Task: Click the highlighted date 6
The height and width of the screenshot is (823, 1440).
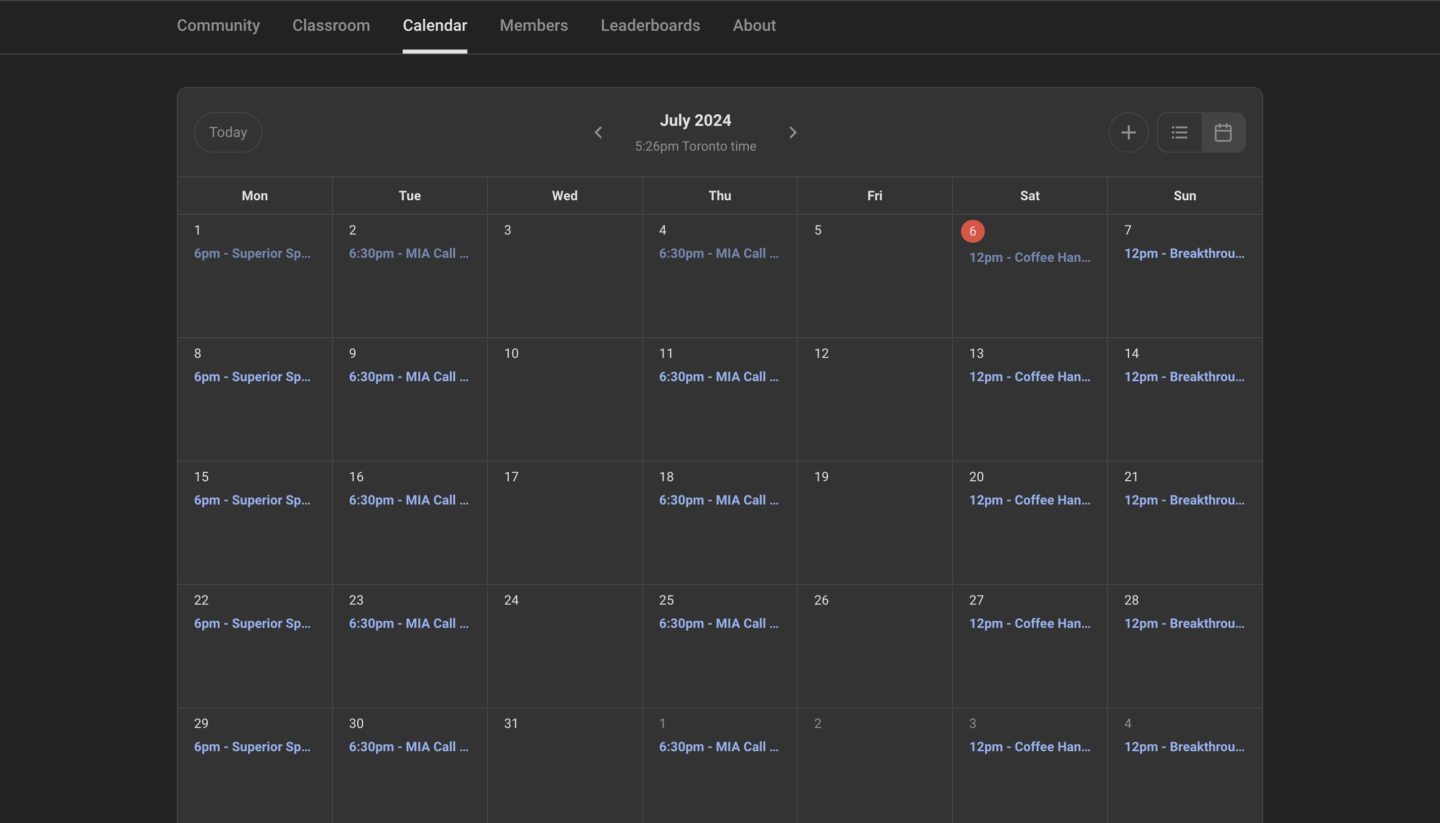Action: (x=973, y=231)
